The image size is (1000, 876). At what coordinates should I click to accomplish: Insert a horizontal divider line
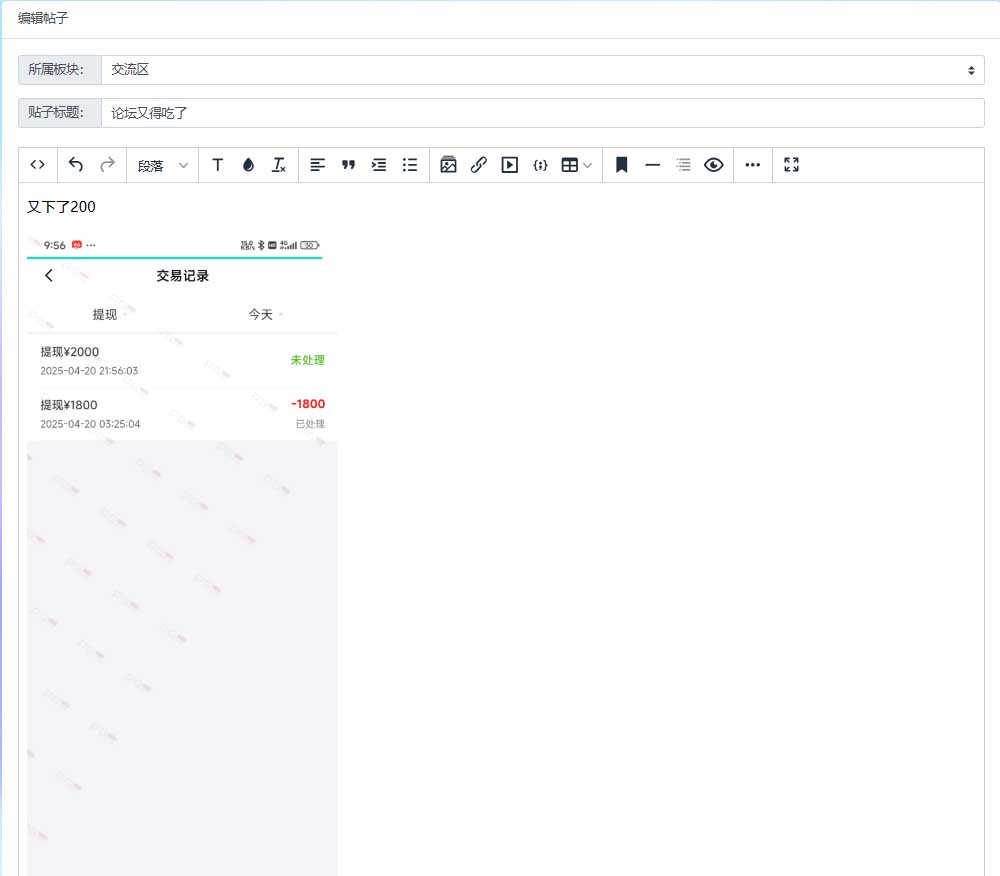point(652,165)
